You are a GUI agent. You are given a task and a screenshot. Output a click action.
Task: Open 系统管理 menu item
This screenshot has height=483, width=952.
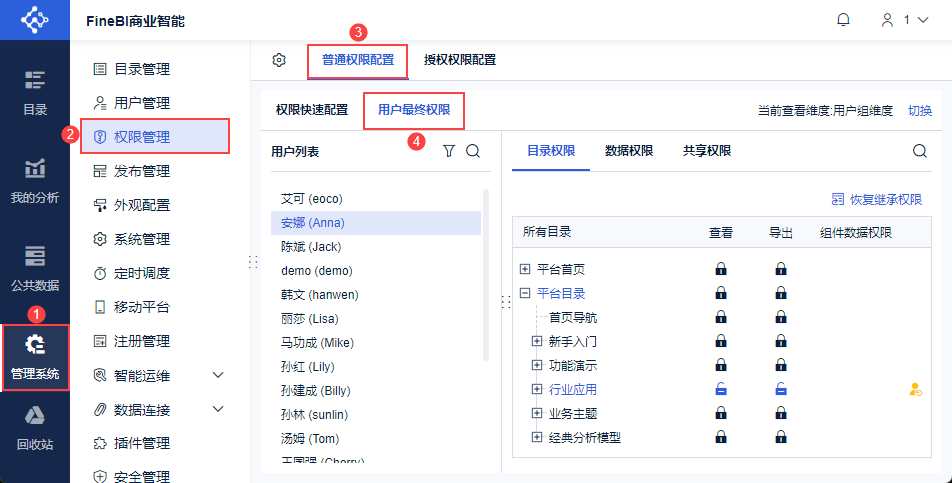click(131, 239)
